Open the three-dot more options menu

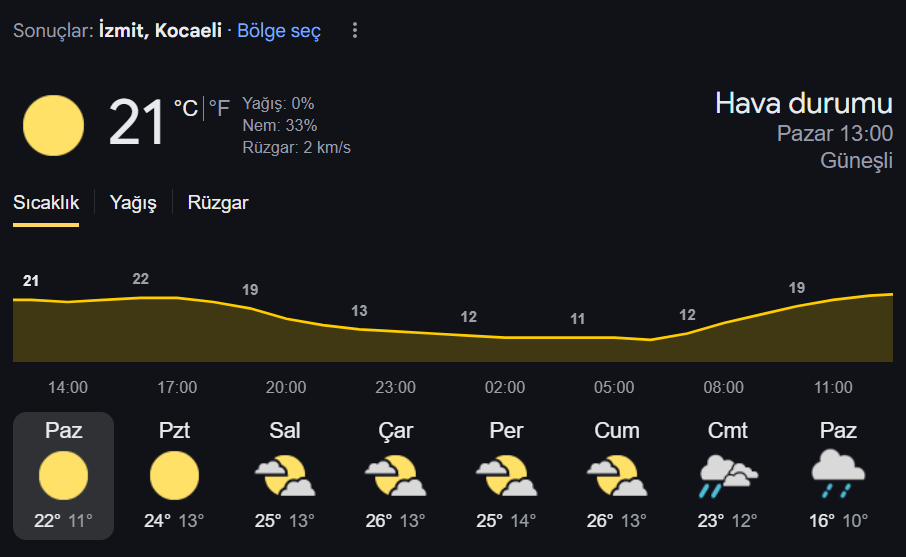coord(355,30)
